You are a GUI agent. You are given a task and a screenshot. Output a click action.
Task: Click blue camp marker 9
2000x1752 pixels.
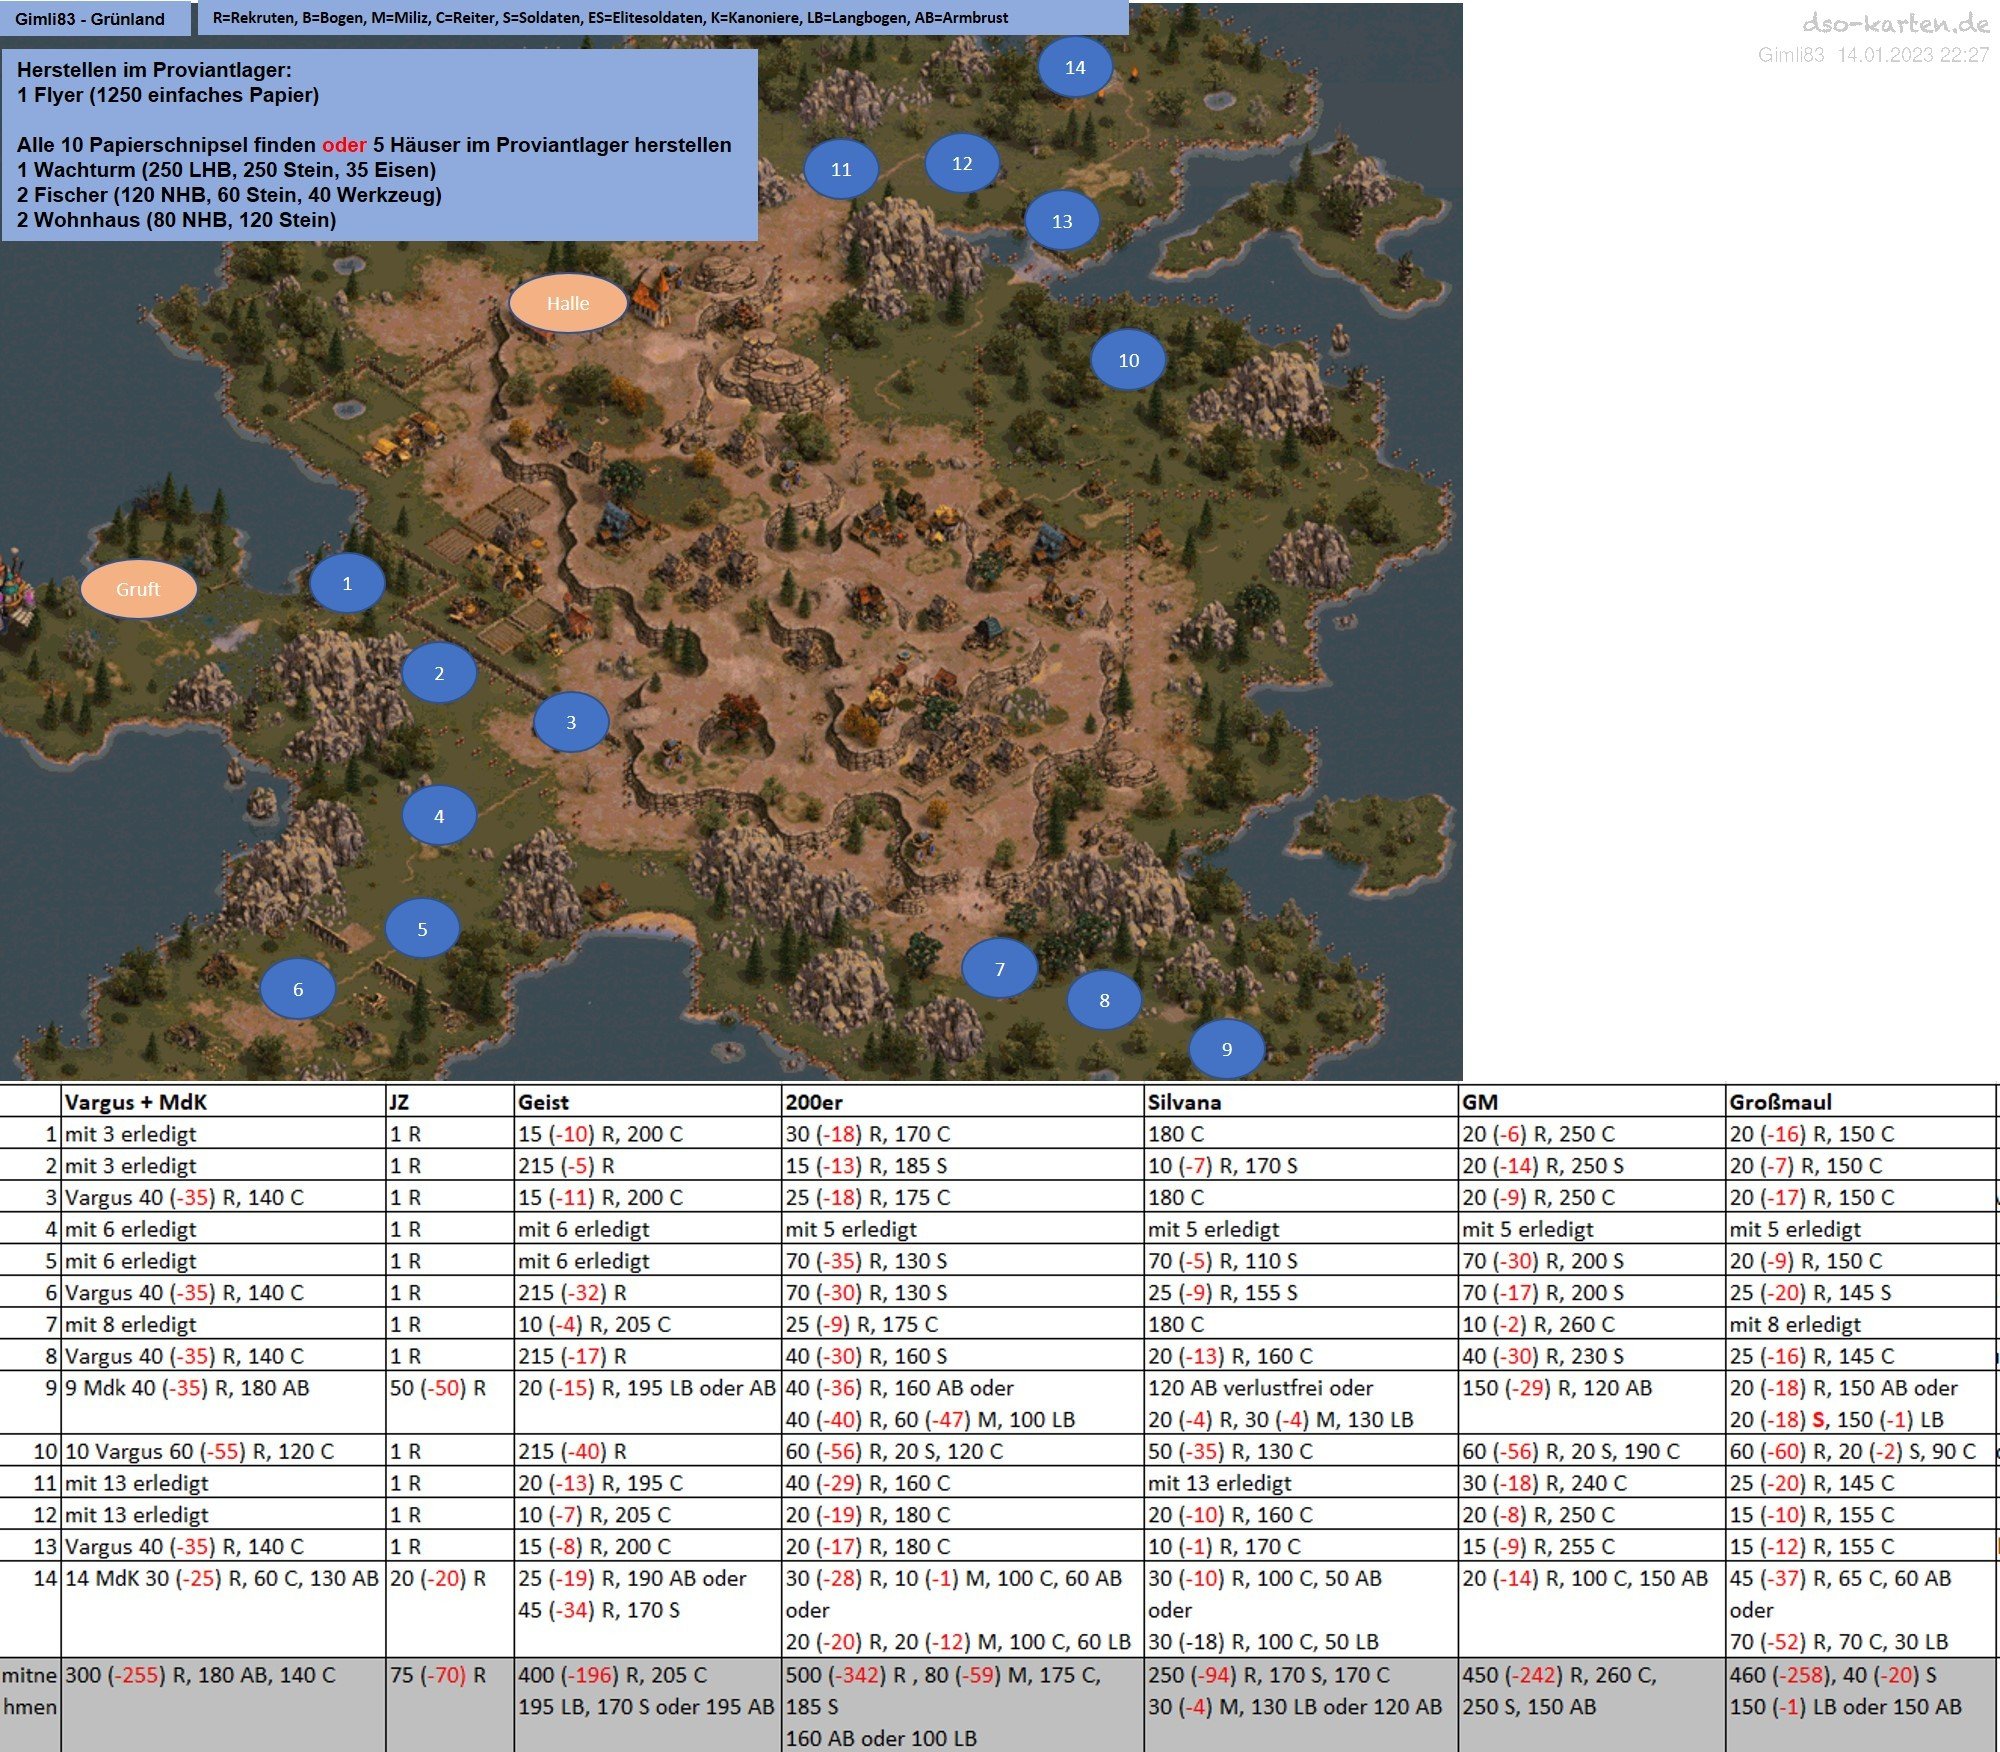point(1227,1049)
